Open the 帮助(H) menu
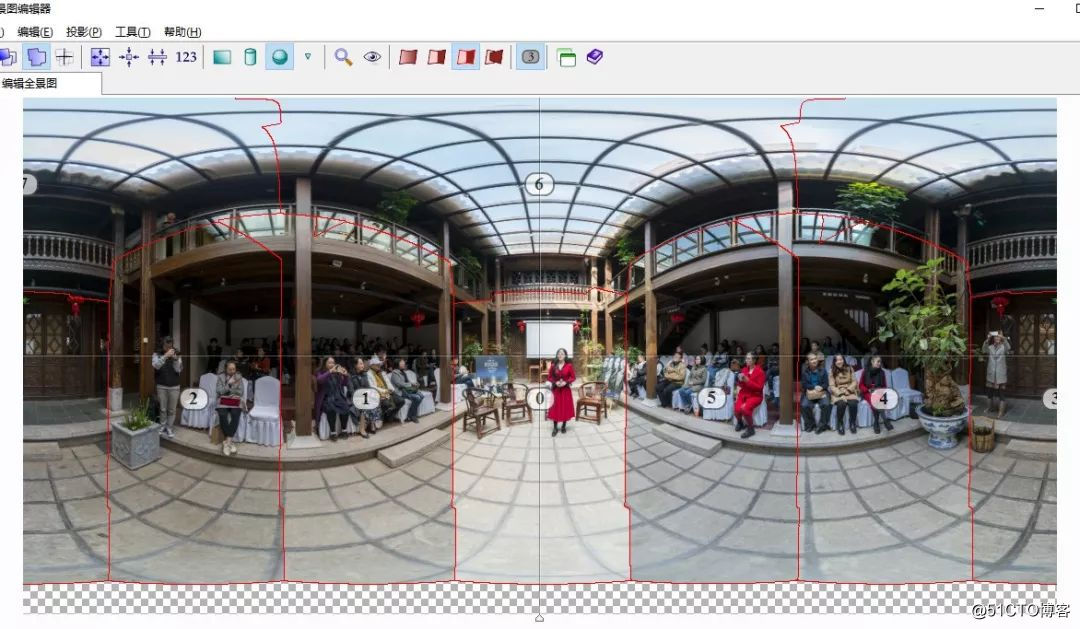This screenshot has width=1080, height=629. [x=183, y=32]
